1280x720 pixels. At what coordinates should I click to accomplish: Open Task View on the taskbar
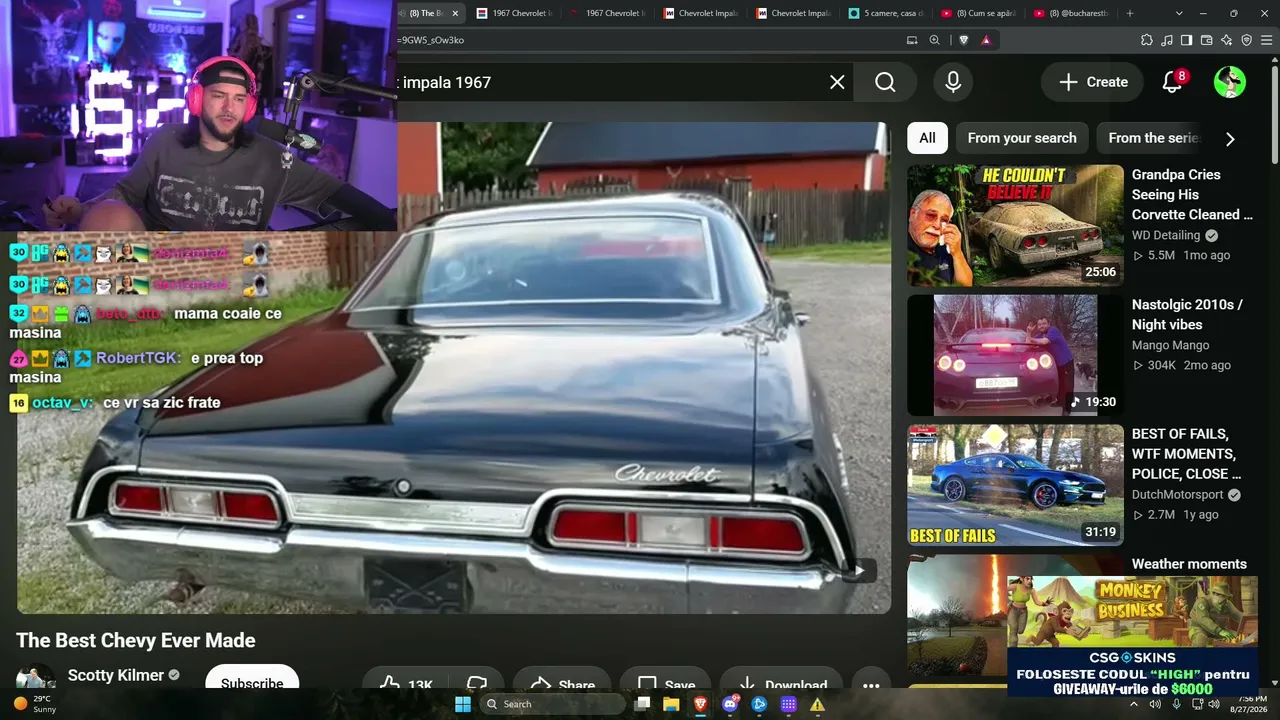[642, 704]
